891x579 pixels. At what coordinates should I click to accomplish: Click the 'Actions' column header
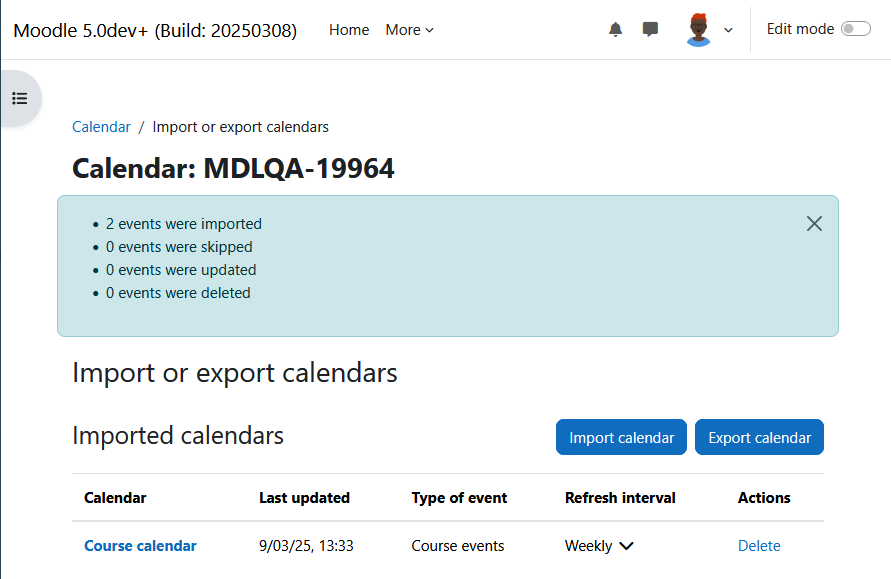764,498
